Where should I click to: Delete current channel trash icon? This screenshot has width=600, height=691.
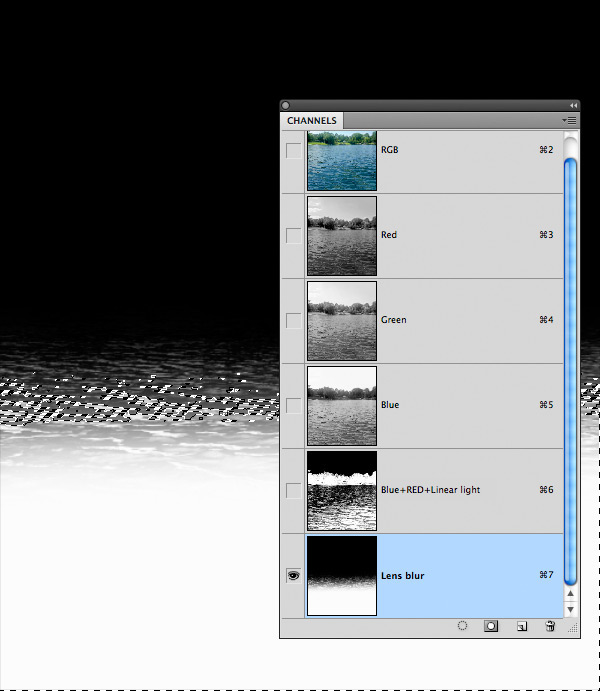tap(550, 626)
